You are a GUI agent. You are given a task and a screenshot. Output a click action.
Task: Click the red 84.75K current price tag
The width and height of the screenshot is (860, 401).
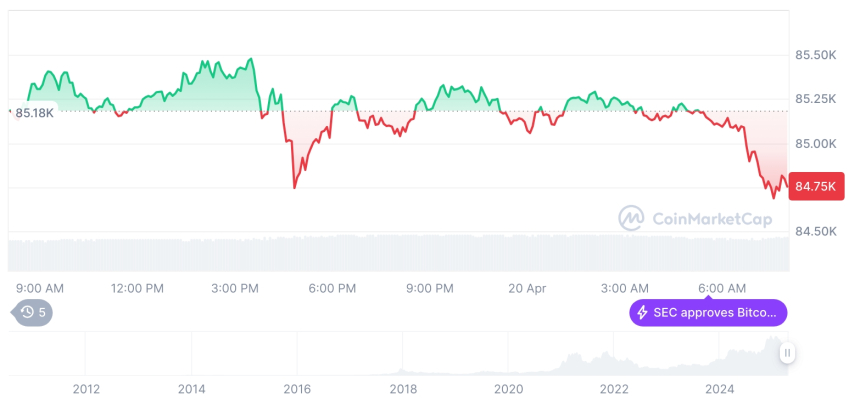[816, 185]
